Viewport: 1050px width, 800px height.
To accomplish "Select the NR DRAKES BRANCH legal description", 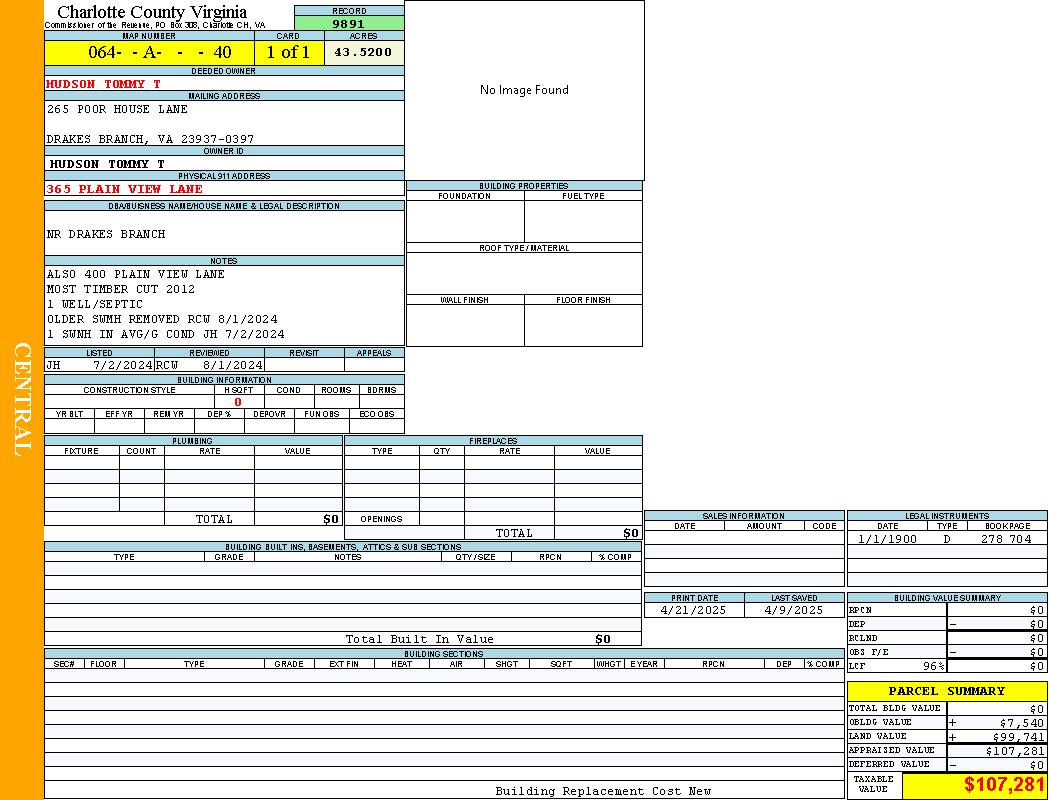I will pyautogui.click(x=106, y=234).
